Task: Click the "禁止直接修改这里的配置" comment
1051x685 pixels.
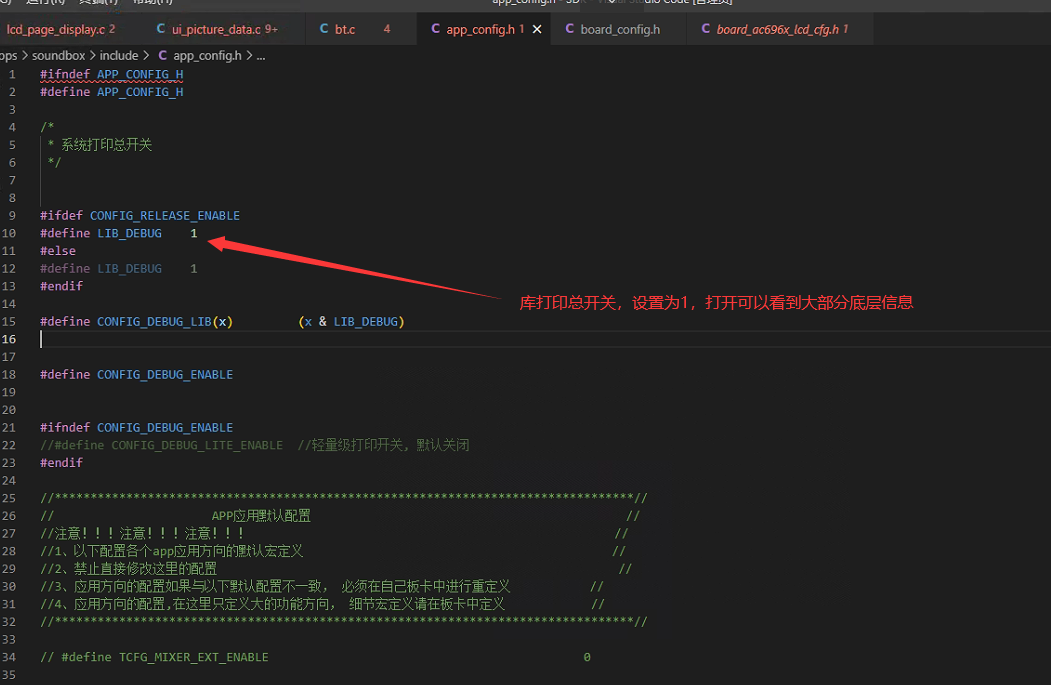Action: click(x=145, y=569)
